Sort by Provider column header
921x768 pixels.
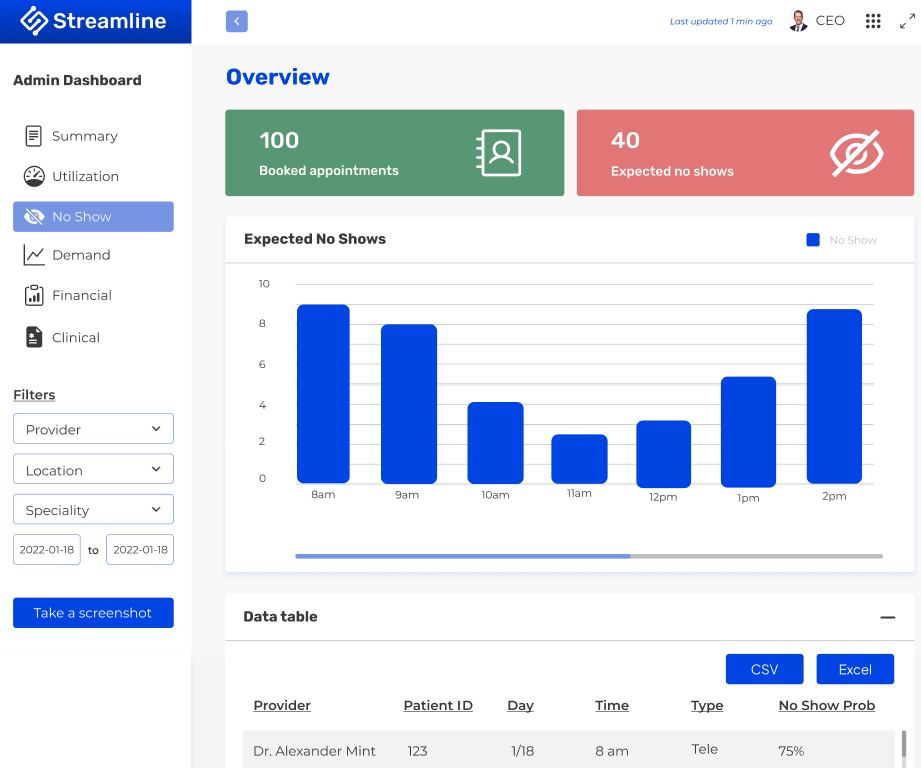coord(282,705)
